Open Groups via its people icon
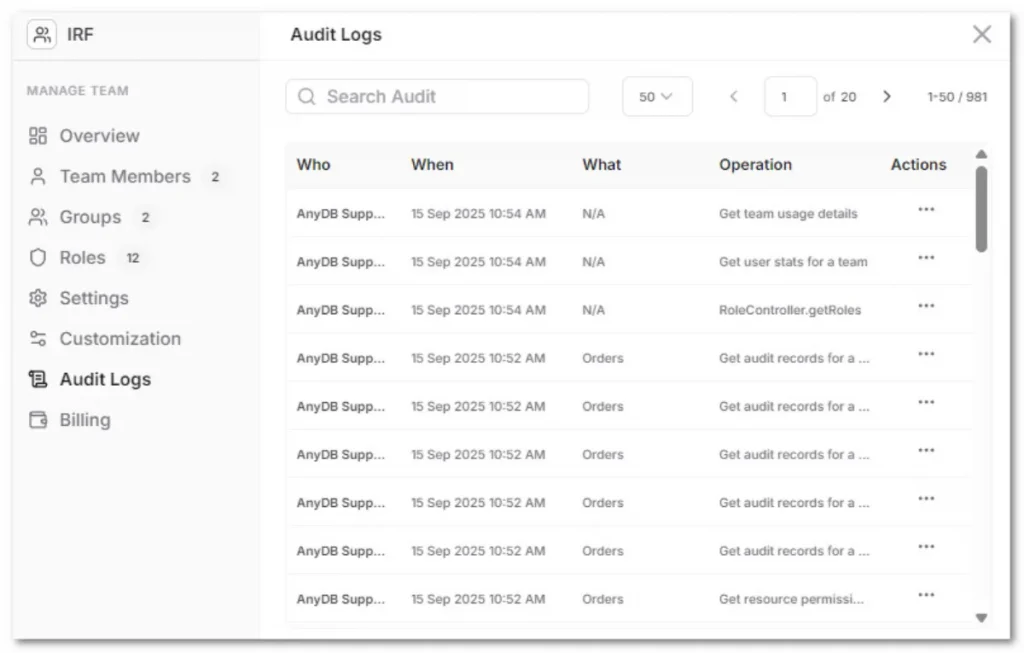This screenshot has height=653, width=1024. point(38,217)
